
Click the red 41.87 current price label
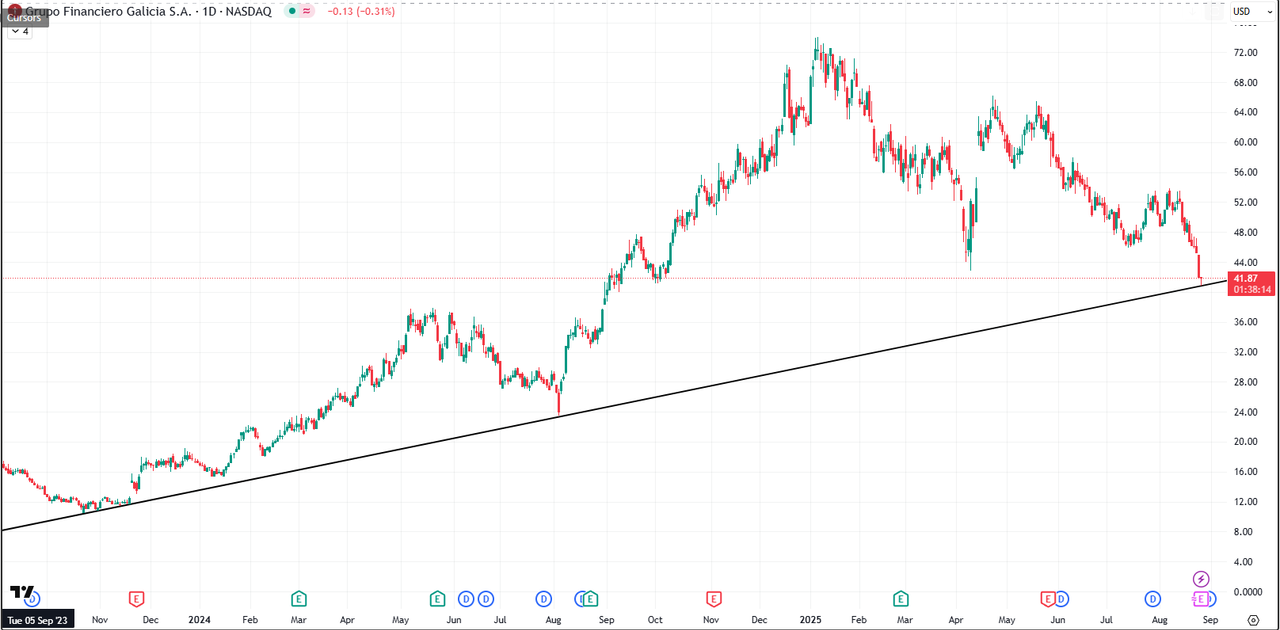tap(1244, 278)
